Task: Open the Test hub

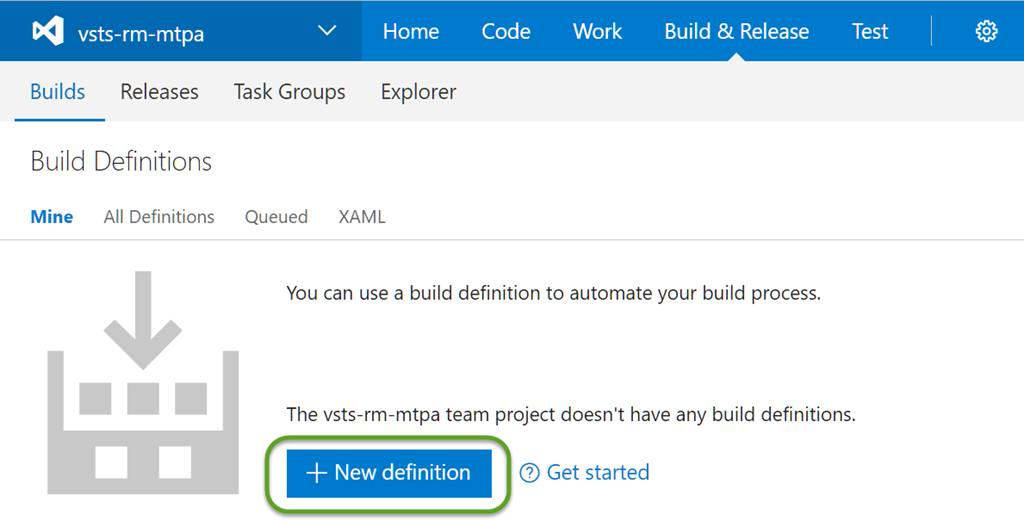Action: [870, 32]
